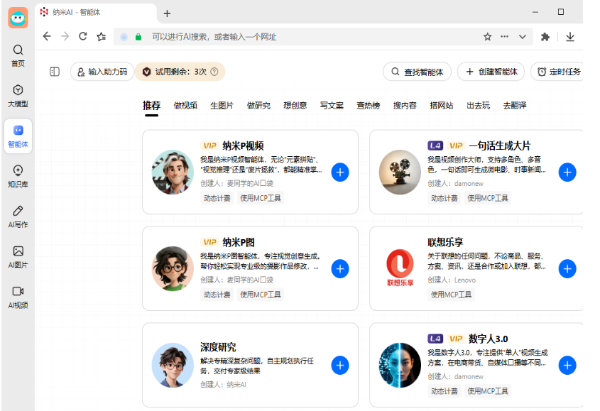This screenshot has height=411, width=600.
Task: Click the address bar search field
Action: (300, 36)
